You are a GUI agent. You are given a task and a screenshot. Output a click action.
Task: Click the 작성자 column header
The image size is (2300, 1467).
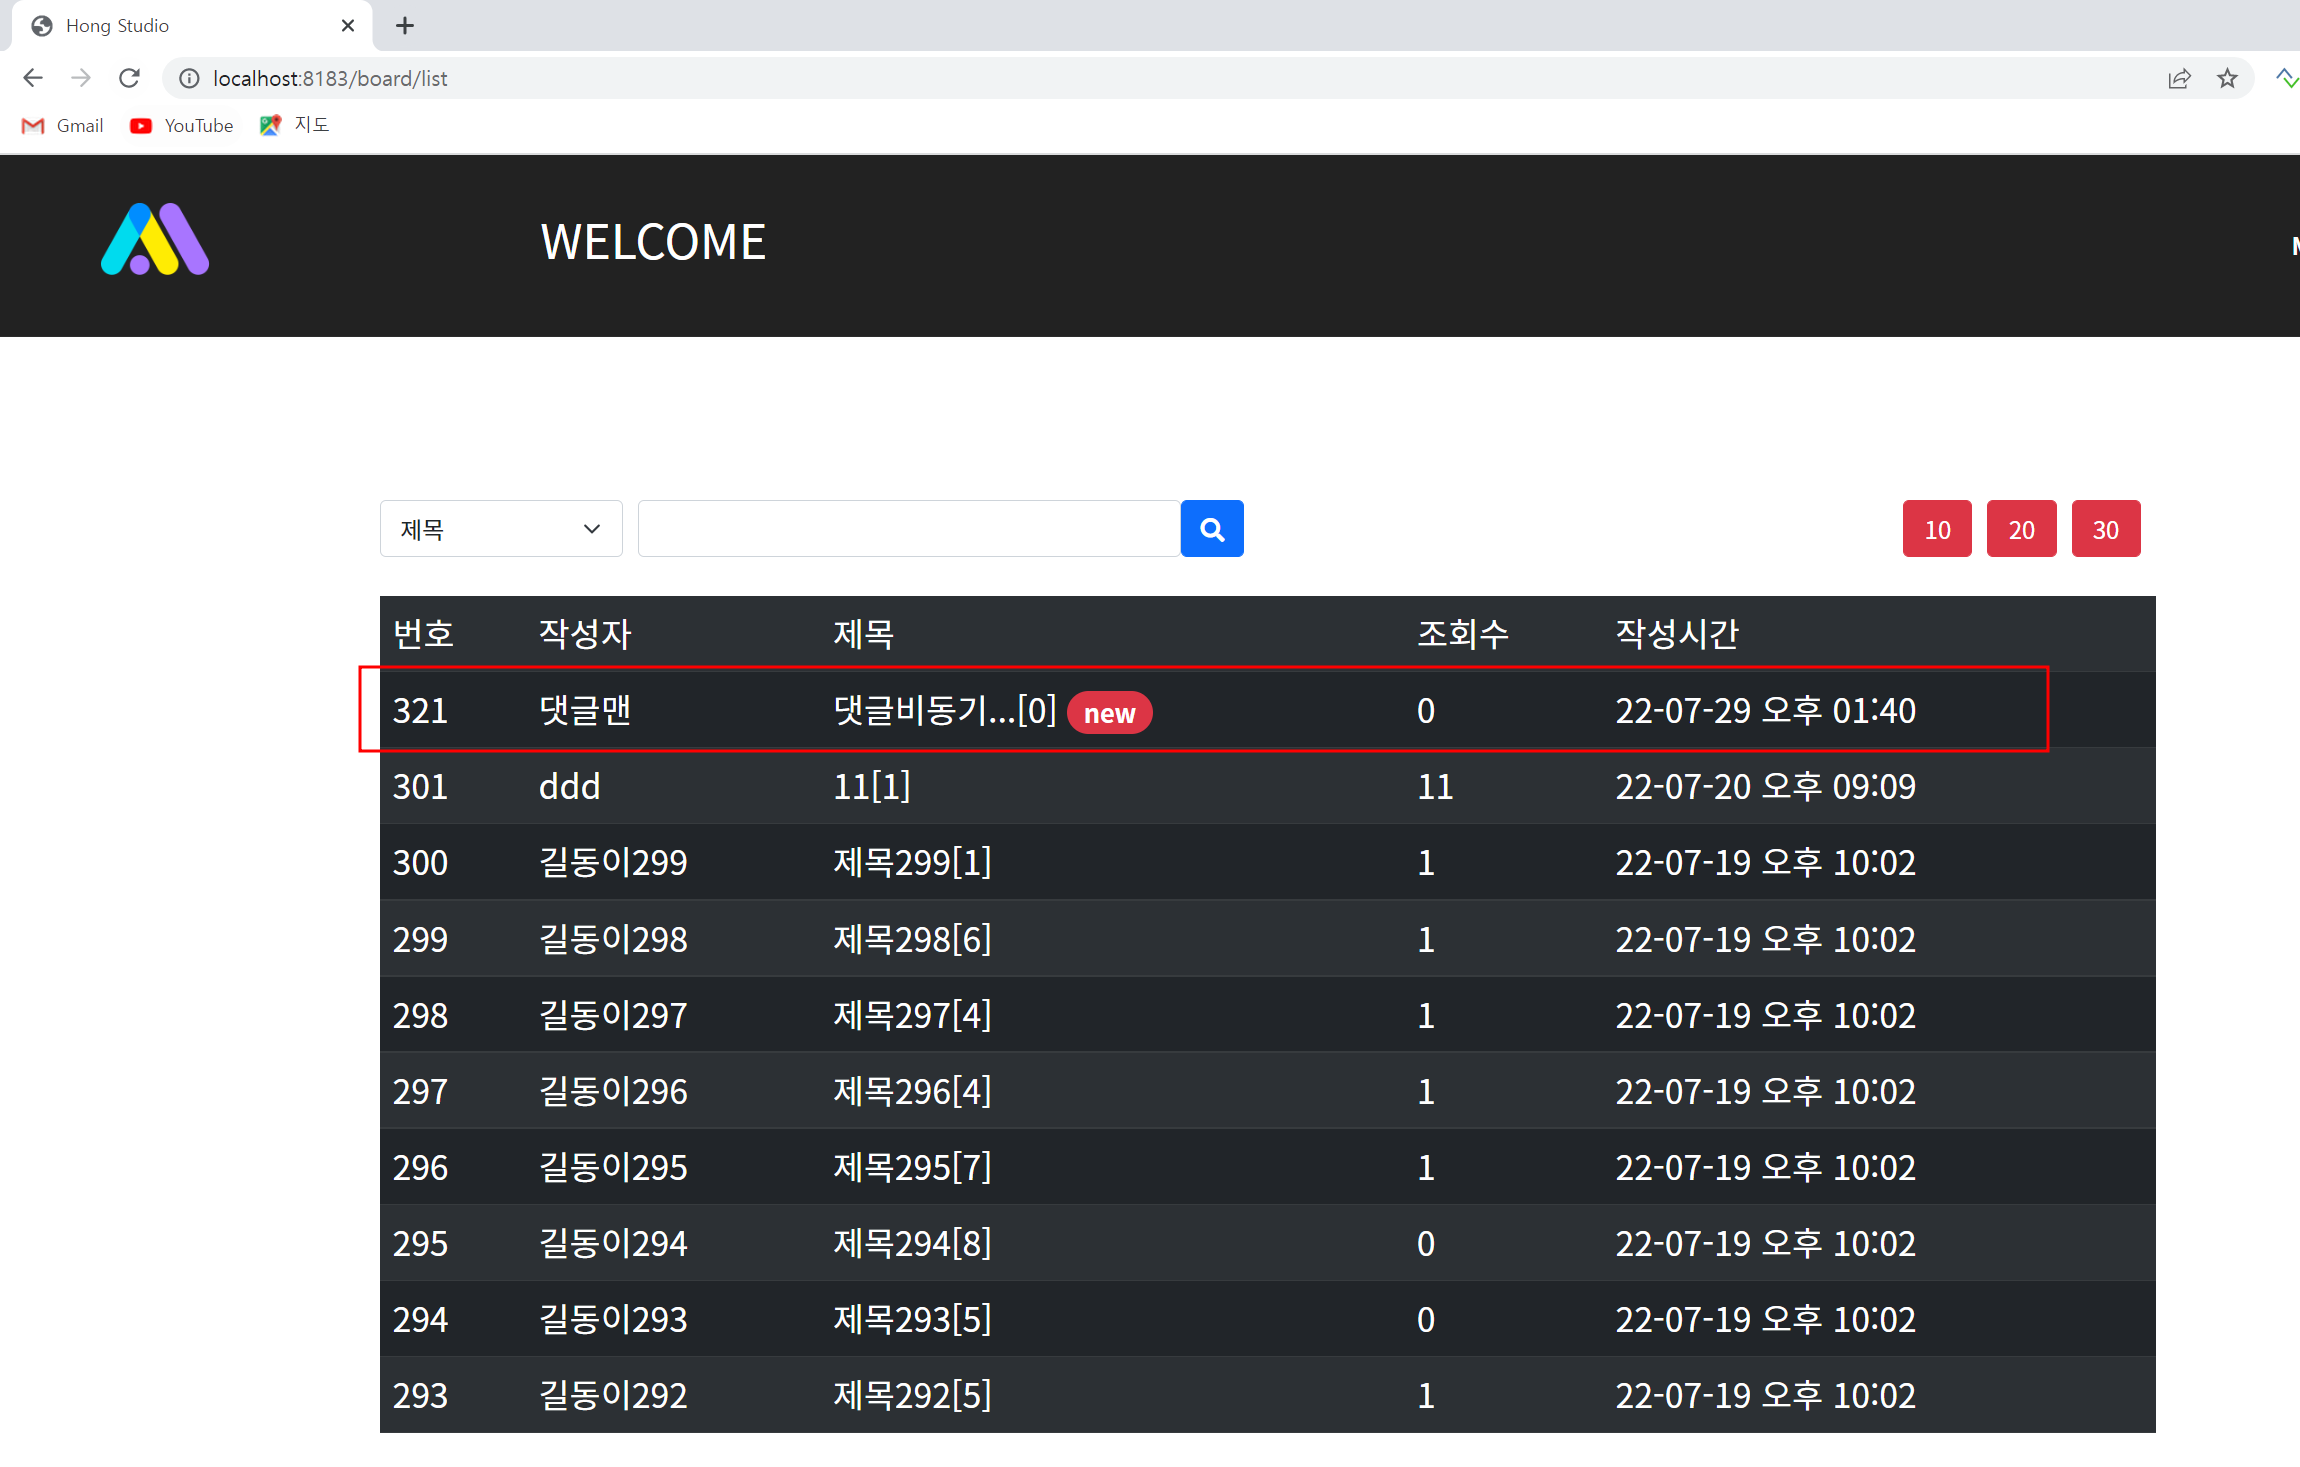tap(585, 633)
